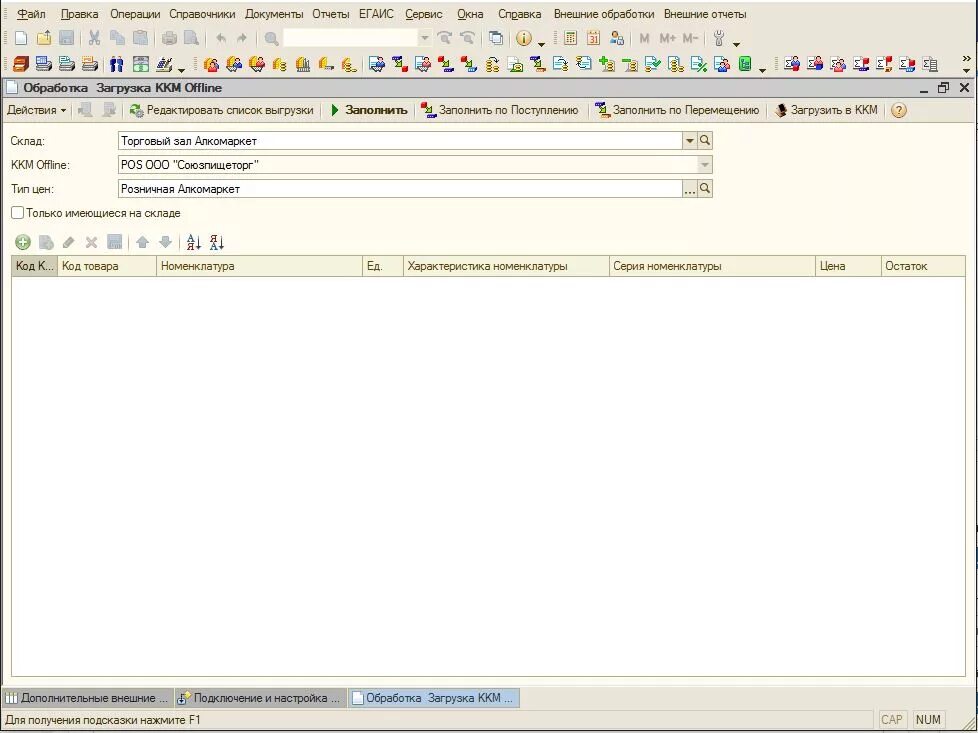
Task: Open the calendar icon showing 31
Action: pyautogui.click(x=593, y=38)
